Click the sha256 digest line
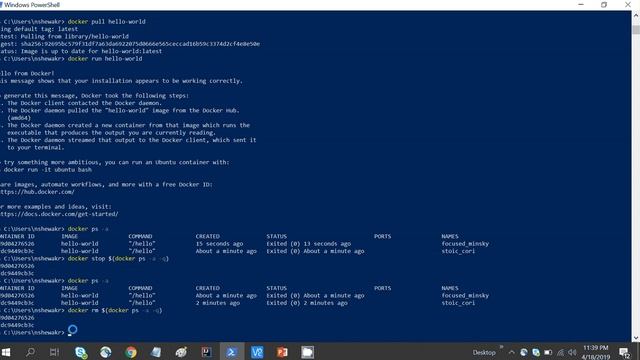 (x=130, y=44)
